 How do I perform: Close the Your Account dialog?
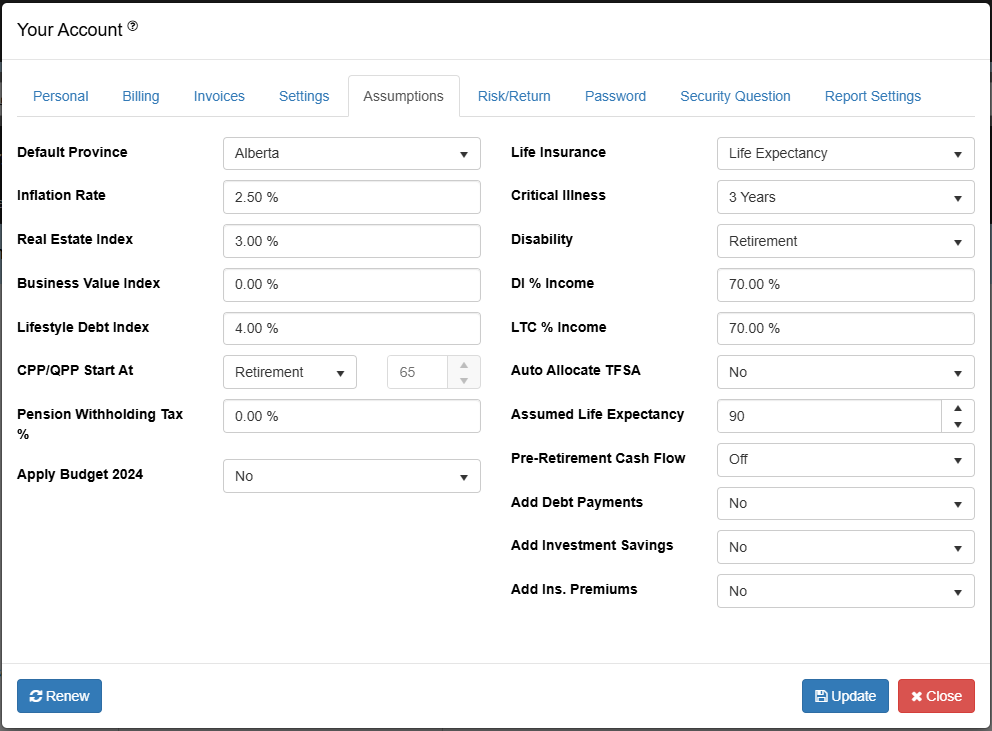pyautogui.click(x=936, y=696)
